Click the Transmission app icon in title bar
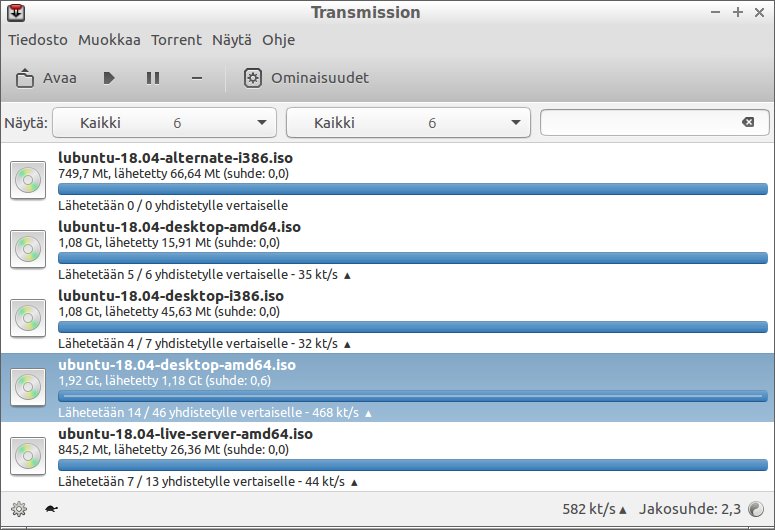The width and height of the screenshot is (775, 530). [16, 12]
